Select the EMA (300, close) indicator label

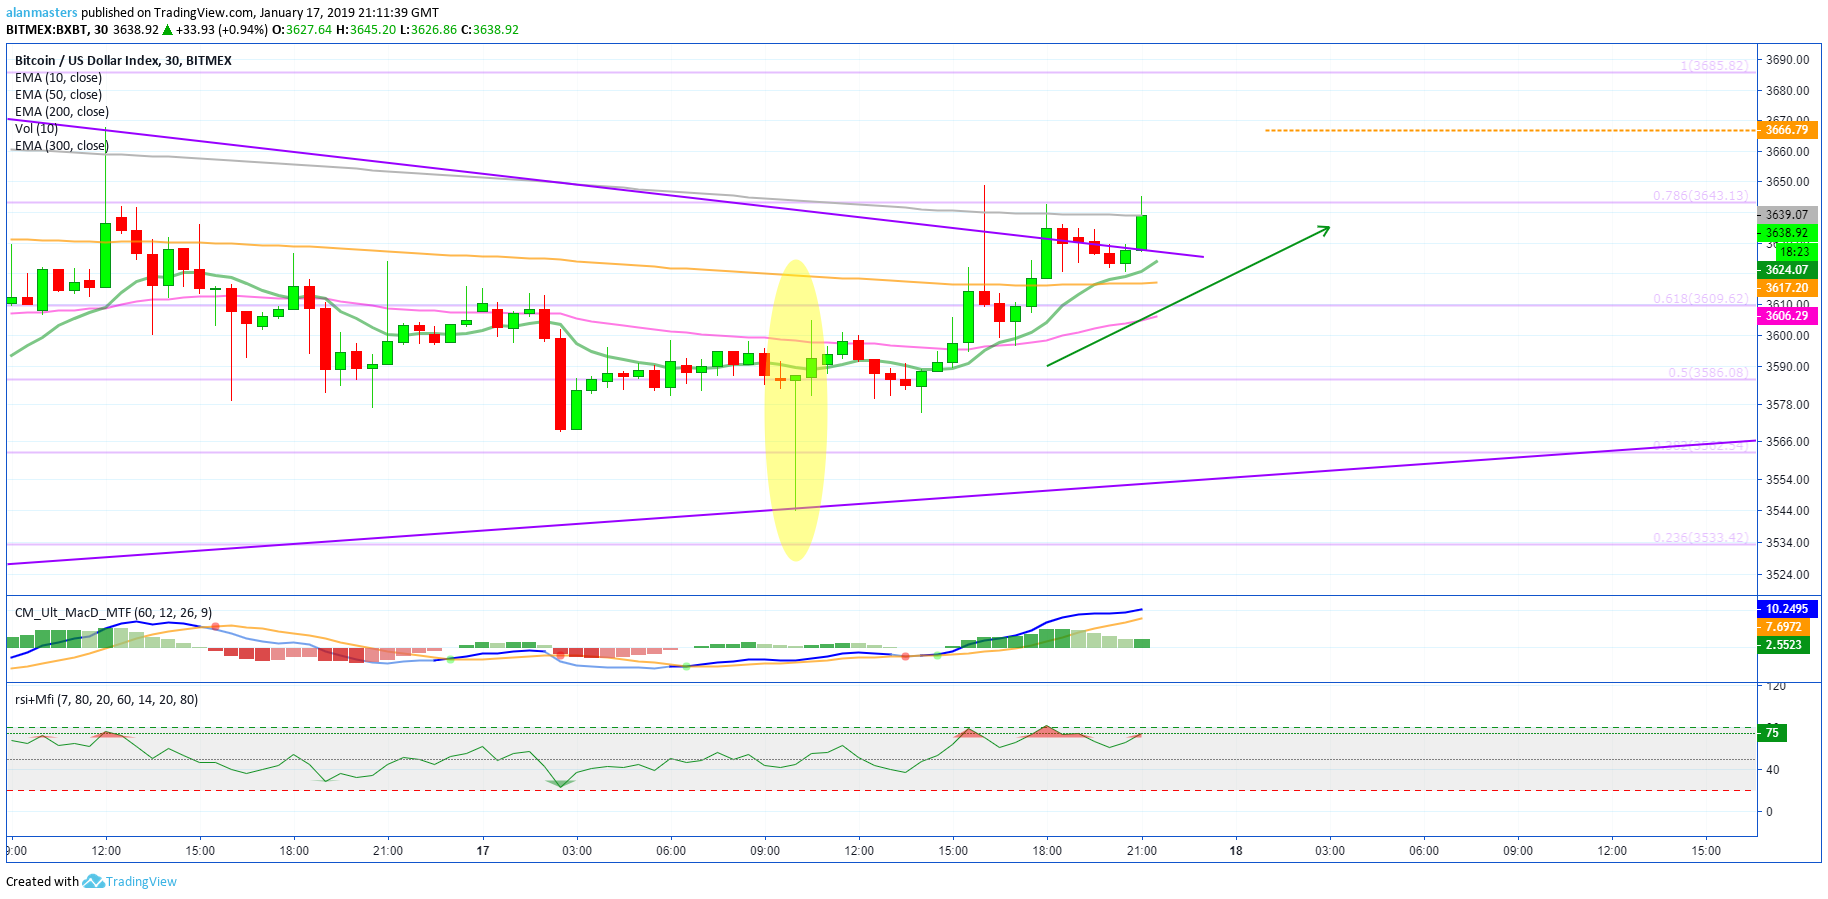coord(62,146)
